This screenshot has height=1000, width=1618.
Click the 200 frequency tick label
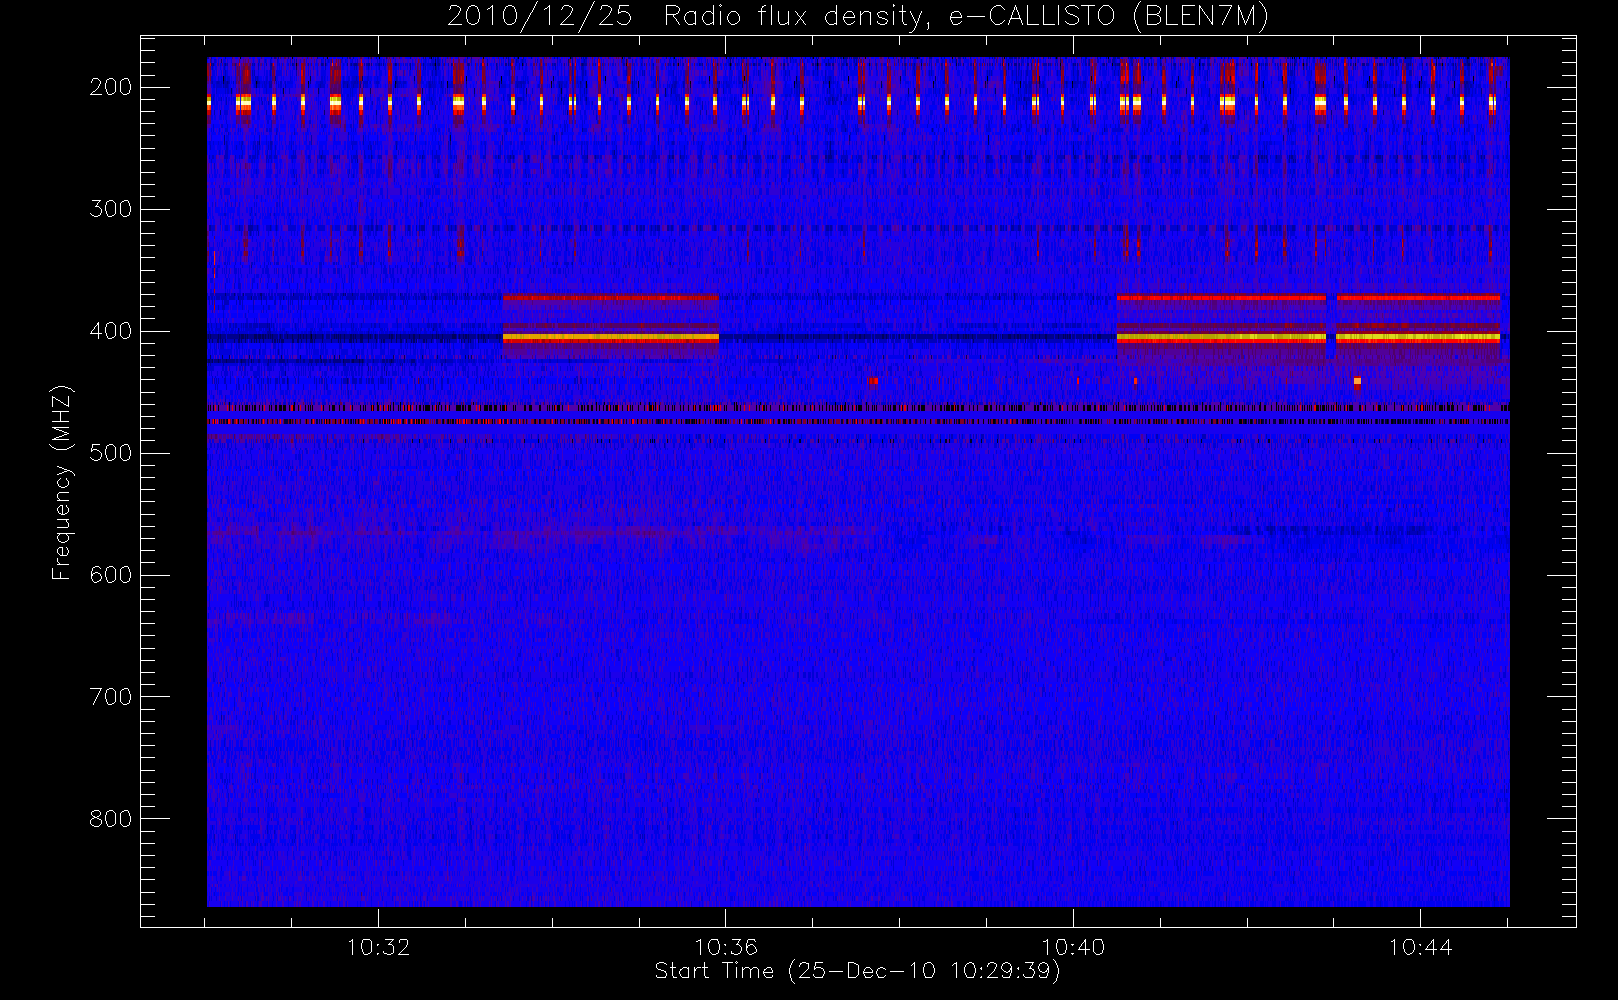(x=111, y=87)
